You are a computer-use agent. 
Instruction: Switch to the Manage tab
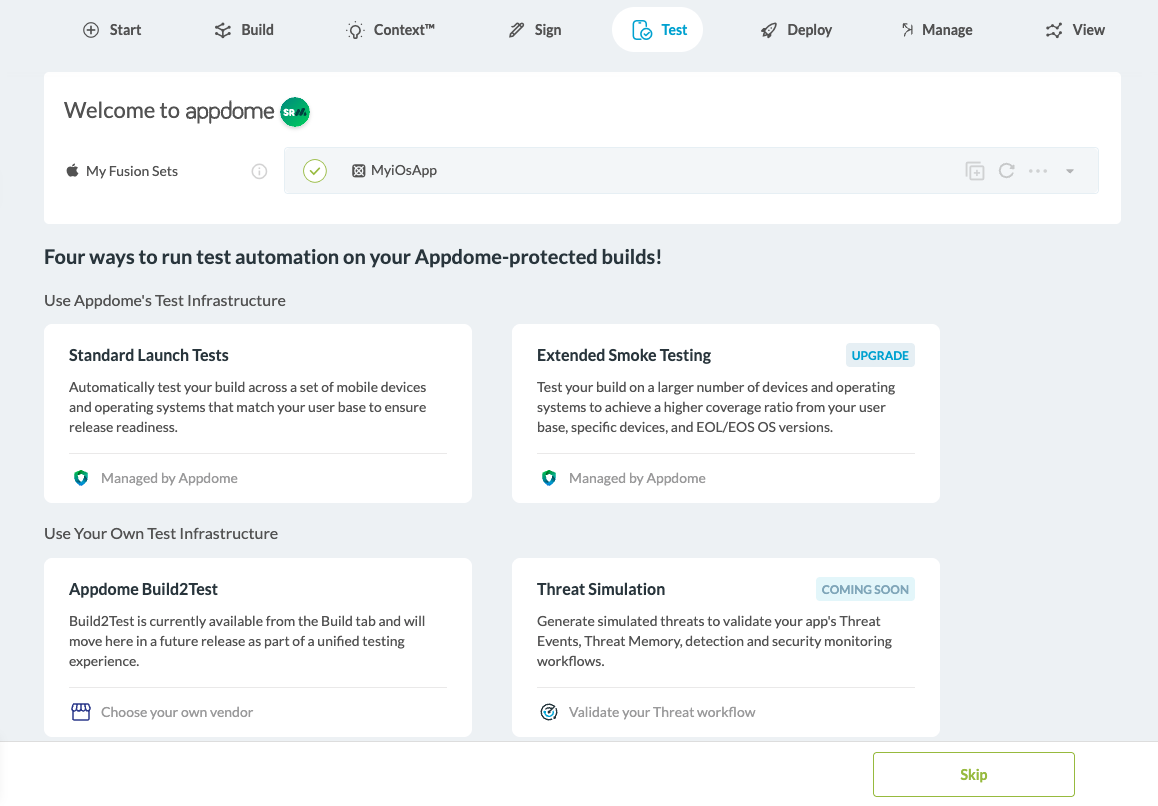point(936,30)
